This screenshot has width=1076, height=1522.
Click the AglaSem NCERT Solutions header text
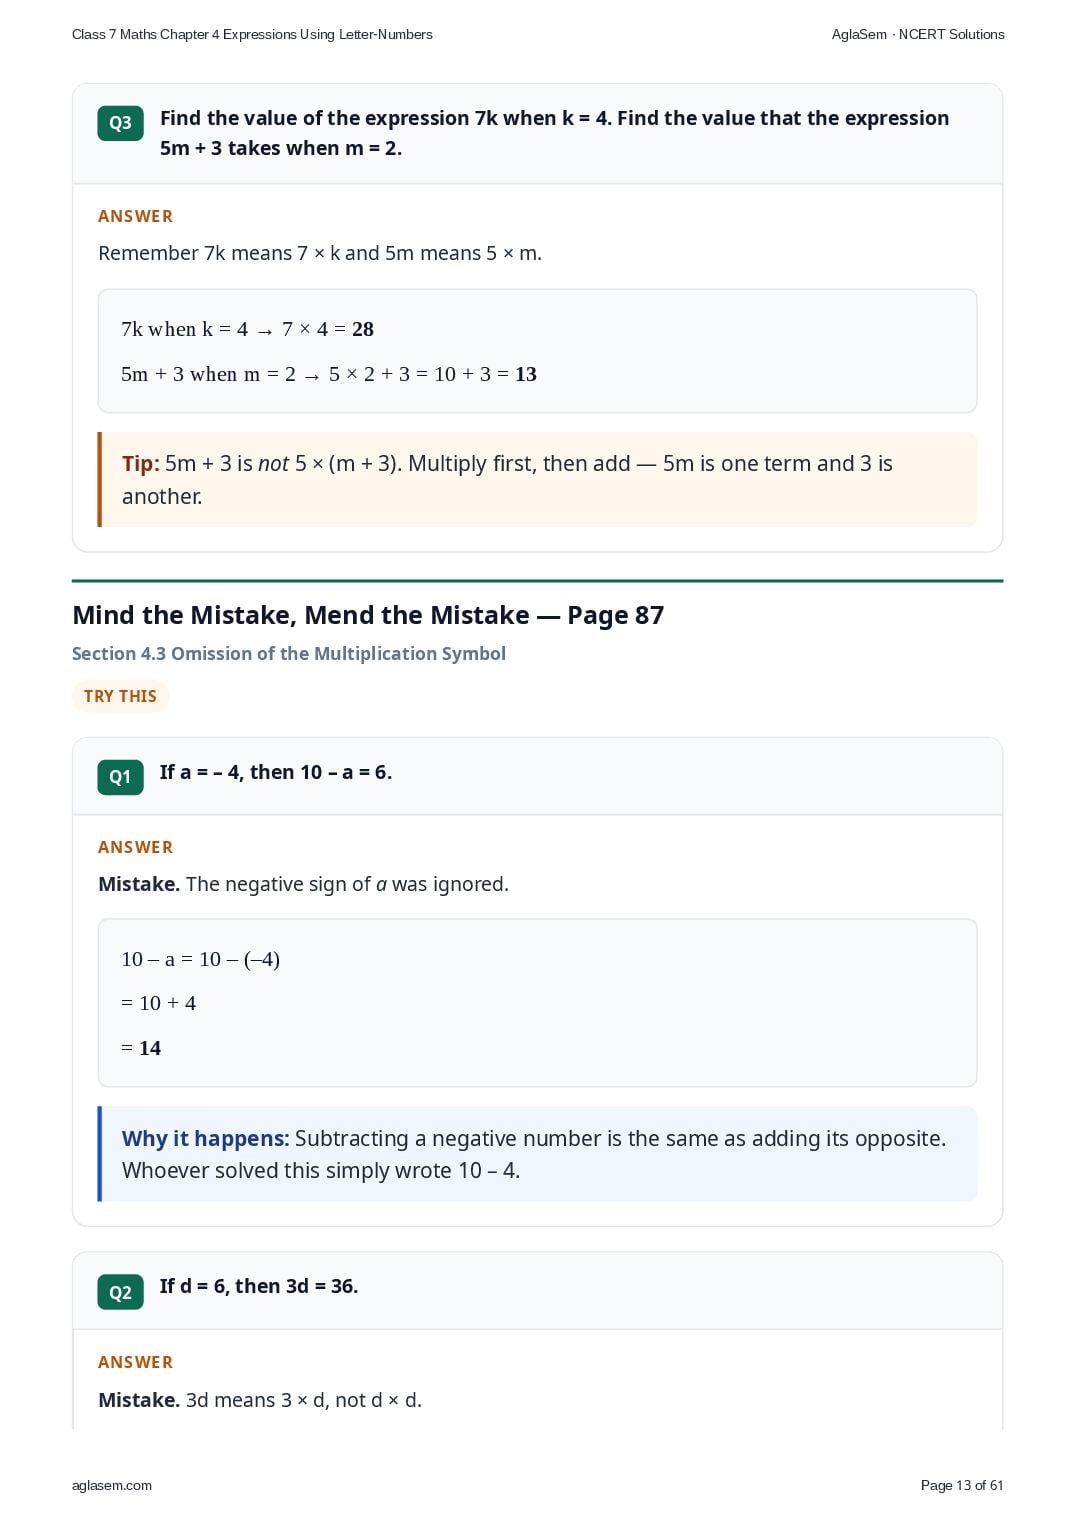click(x=918, y=34)
